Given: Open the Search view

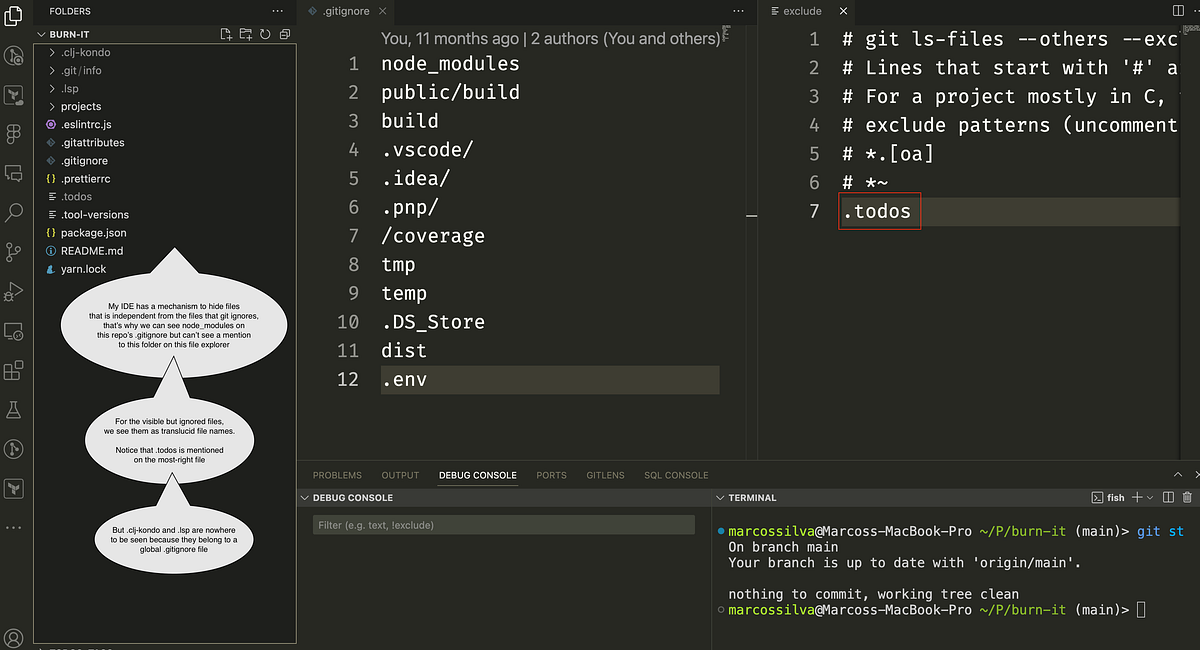Looking at the screenshot, I should click(x=15, y=213).
